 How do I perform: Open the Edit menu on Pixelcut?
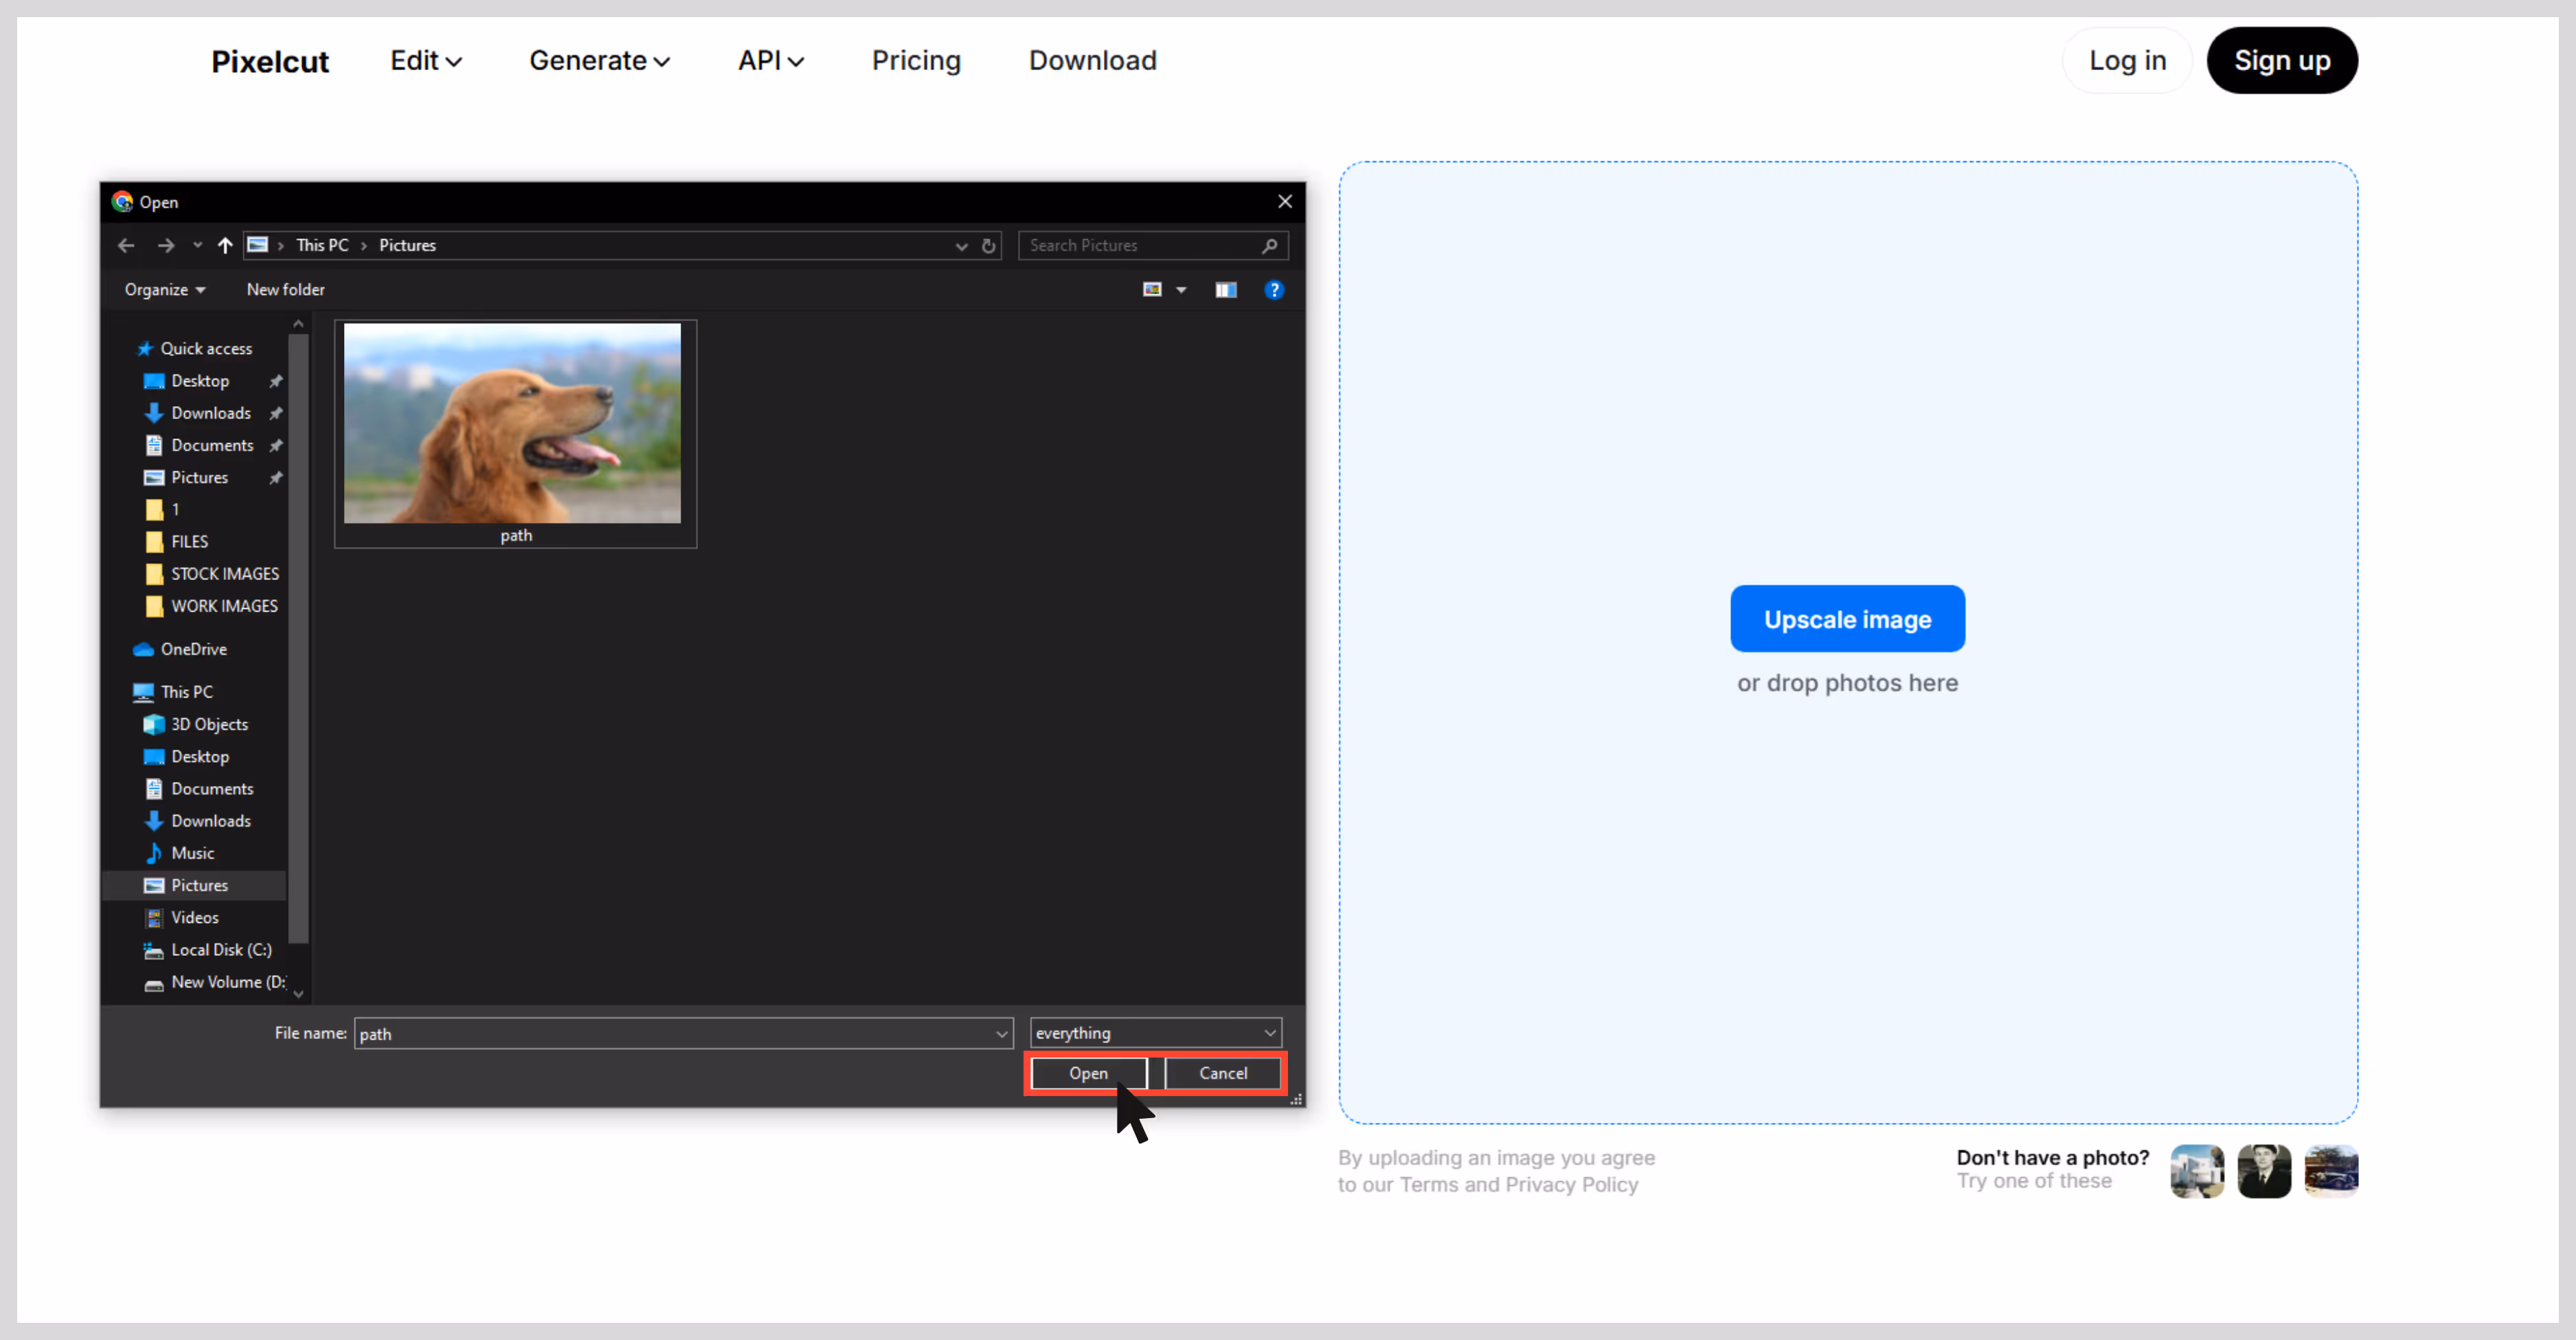[426, 61]
